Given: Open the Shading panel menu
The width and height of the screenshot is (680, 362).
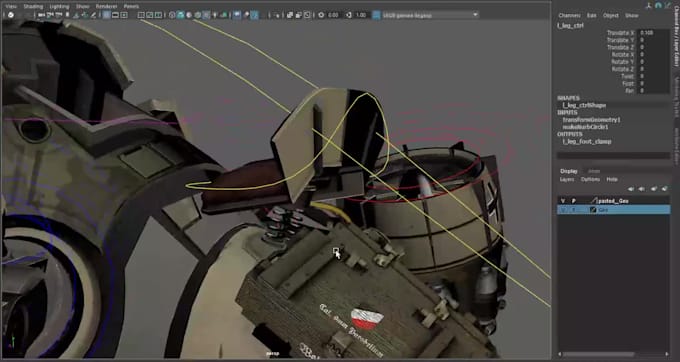Looking at the screenshot, I should pyautogui.click(x=33, y=6).
